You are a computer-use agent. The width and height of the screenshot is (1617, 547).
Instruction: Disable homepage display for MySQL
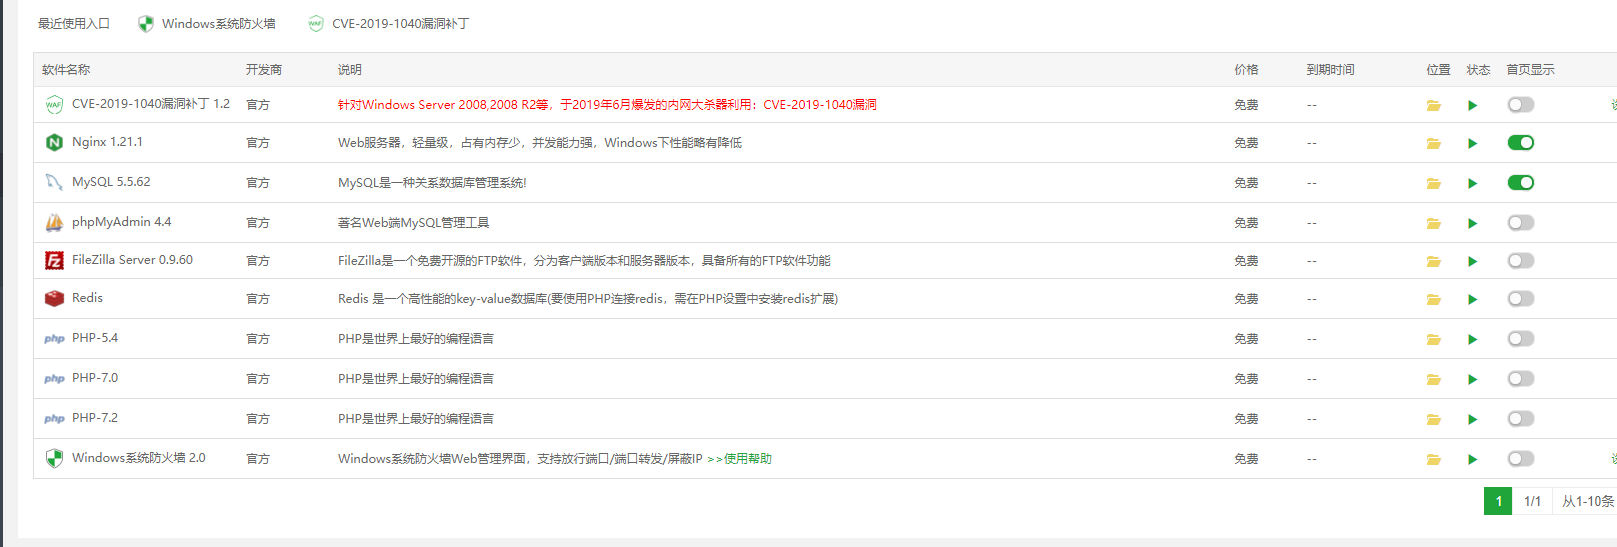tap(1520, 183)
